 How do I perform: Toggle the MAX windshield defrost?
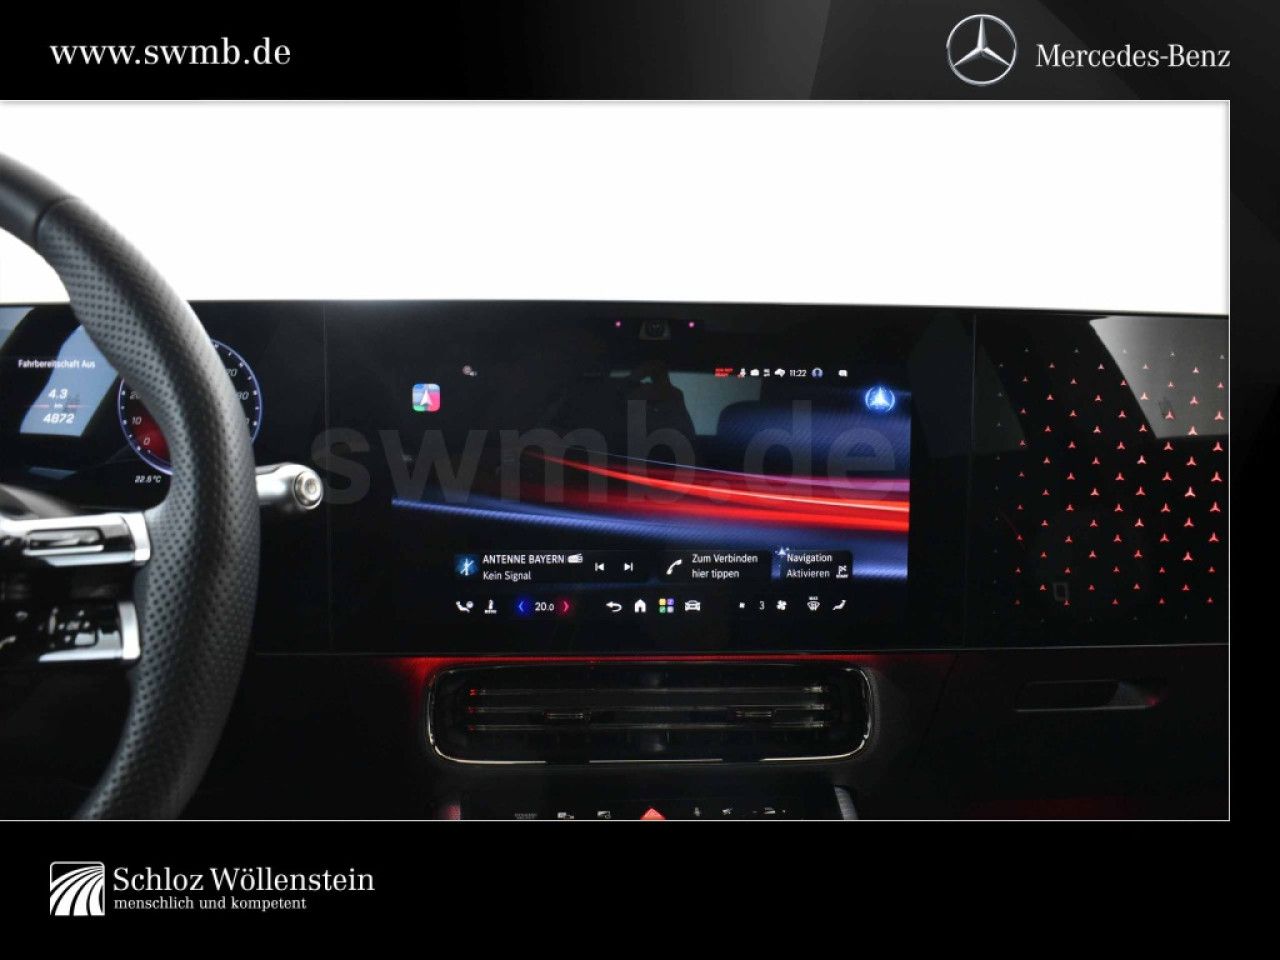coord(813,605)
